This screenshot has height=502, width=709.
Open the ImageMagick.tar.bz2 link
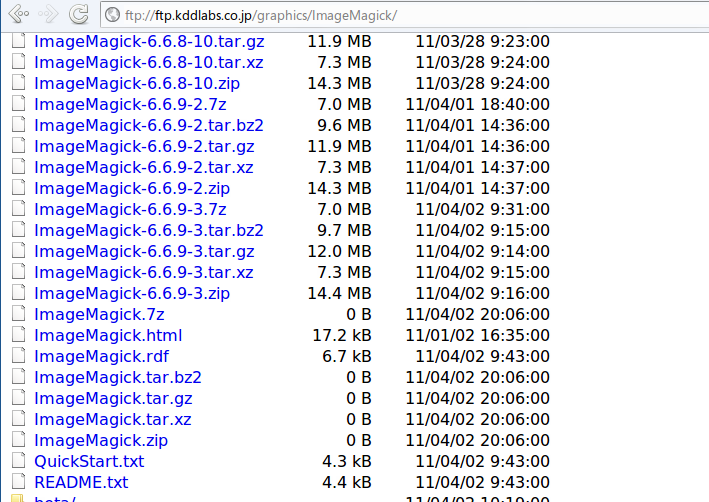[118, 378]
